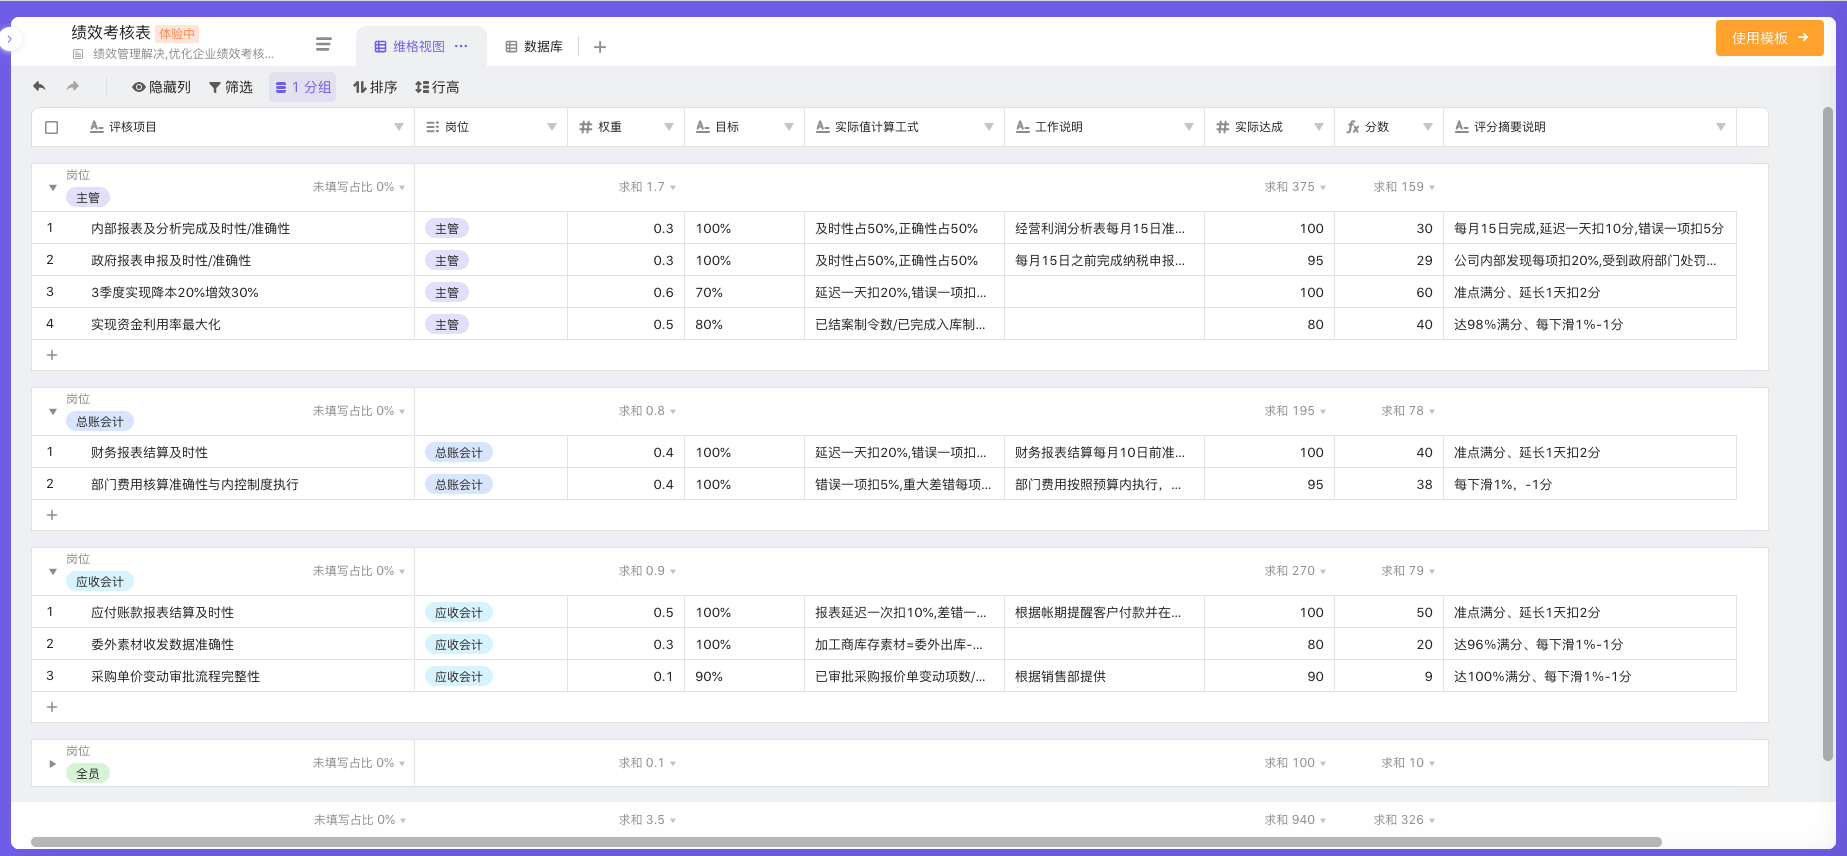This screenshot has width=1847, height=856.
Task: Click the 绩效考核表 title
Action: [x=111, y=32]
